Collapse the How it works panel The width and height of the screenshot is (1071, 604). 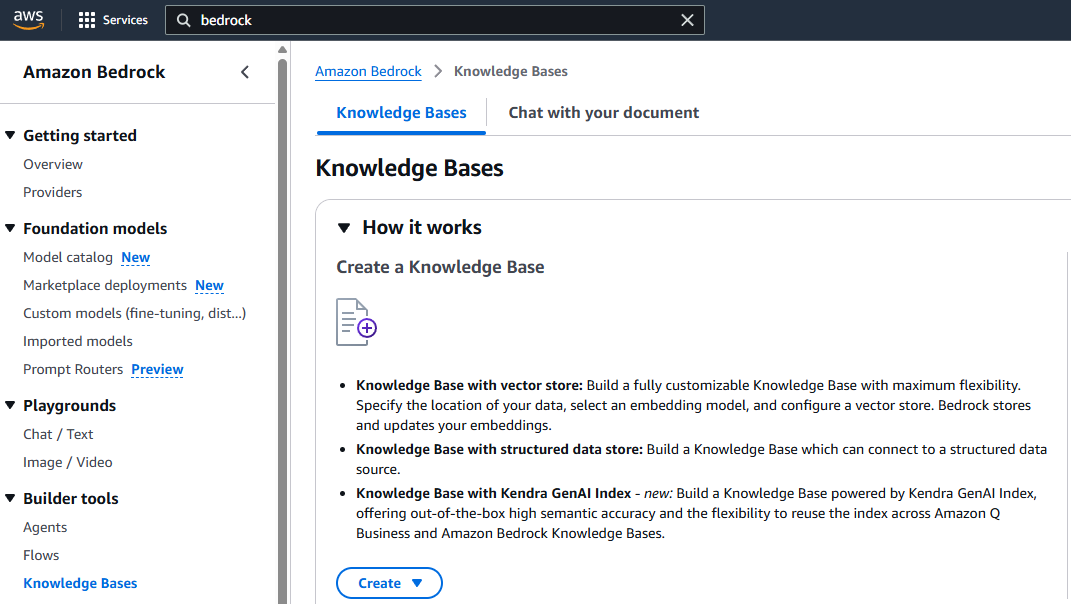[x=344, y=228]
